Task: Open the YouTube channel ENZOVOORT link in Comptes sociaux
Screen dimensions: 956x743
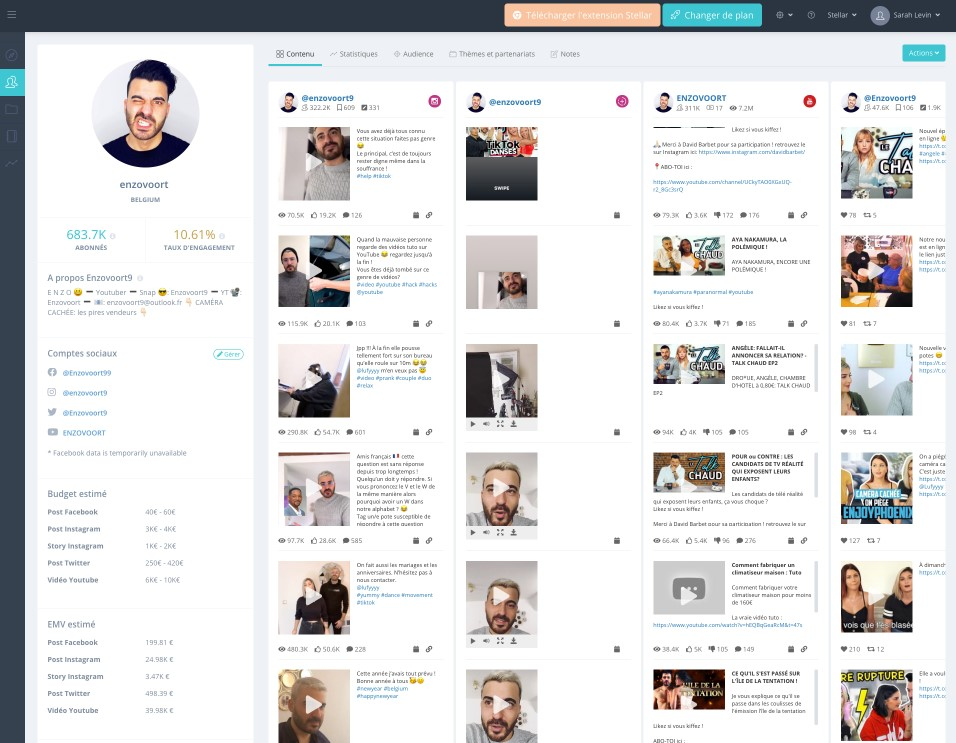Action: [84, 433]
